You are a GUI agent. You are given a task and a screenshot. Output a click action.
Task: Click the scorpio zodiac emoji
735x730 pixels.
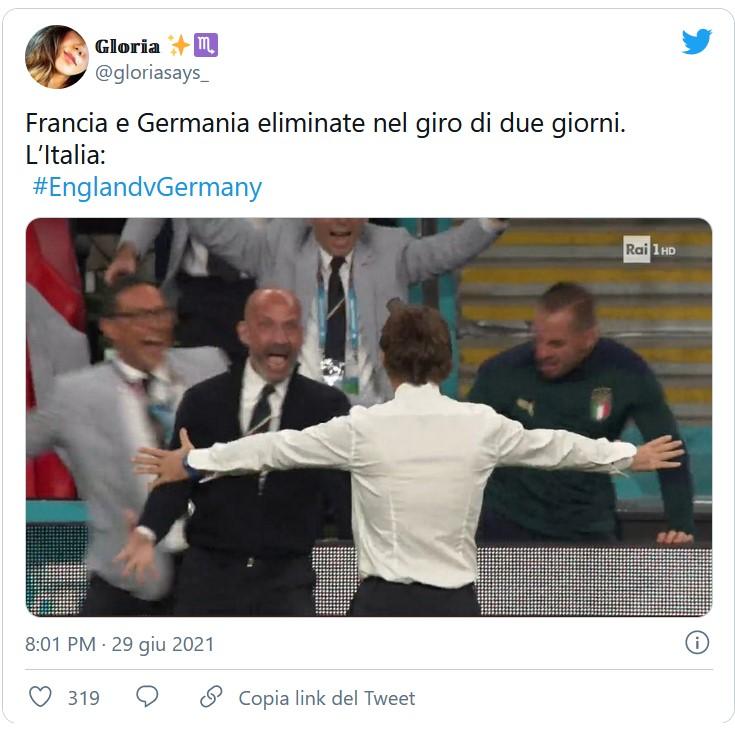[x=206, y=45]
